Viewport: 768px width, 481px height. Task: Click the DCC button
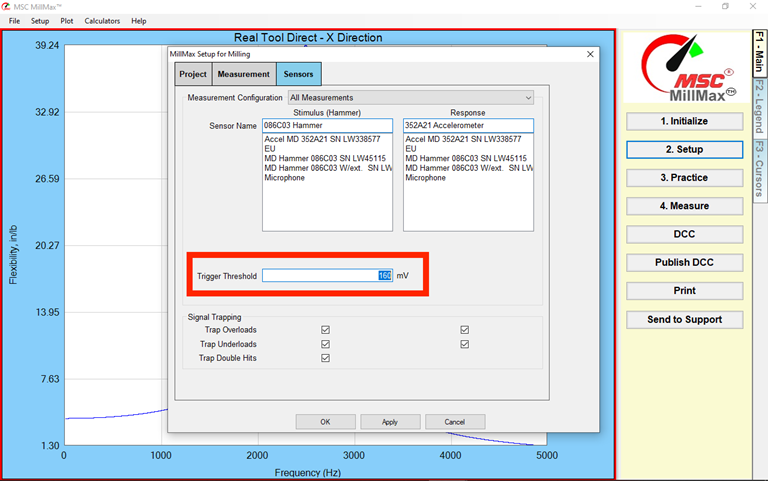(x=684, y=234)
